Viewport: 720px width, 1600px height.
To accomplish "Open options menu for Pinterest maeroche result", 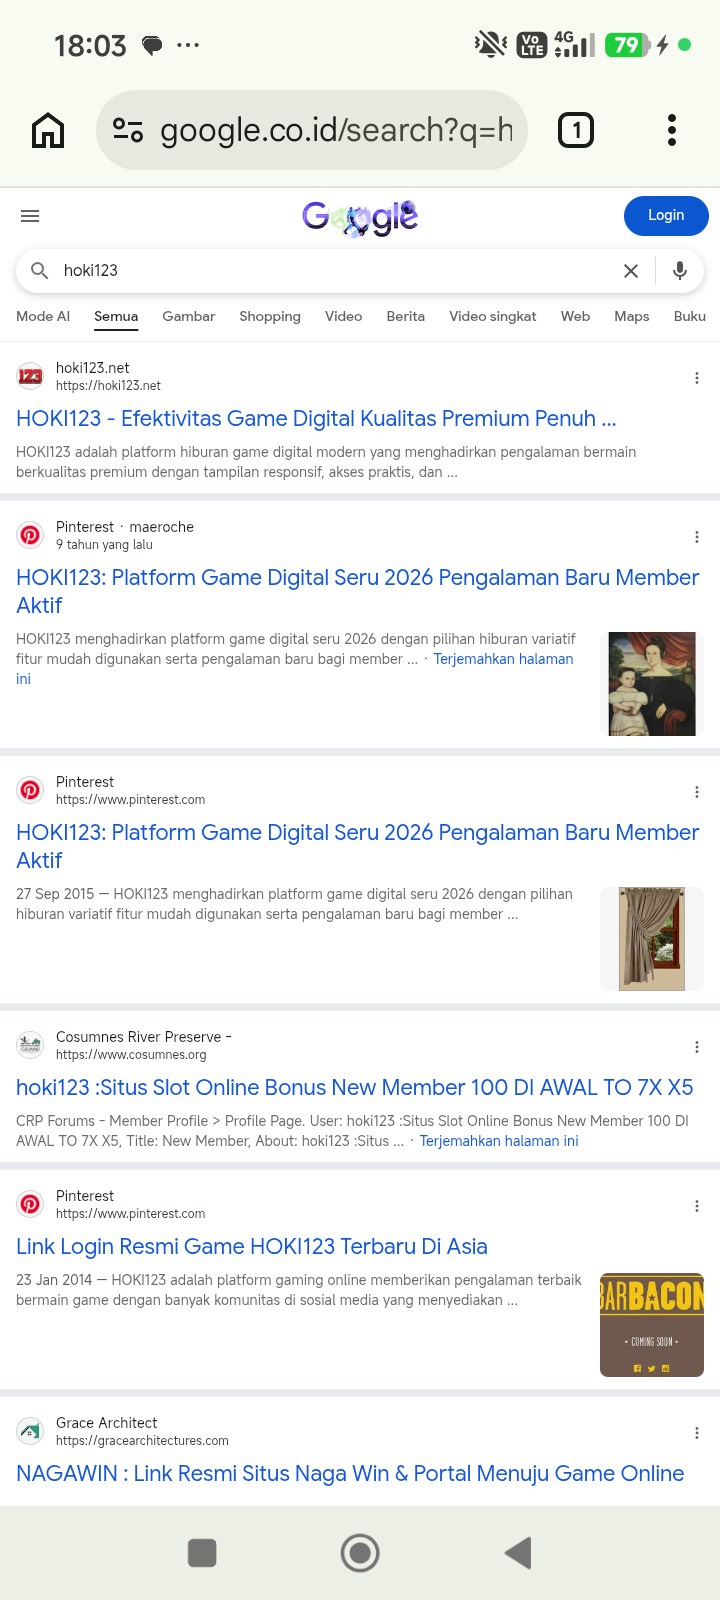I will 697,537.
